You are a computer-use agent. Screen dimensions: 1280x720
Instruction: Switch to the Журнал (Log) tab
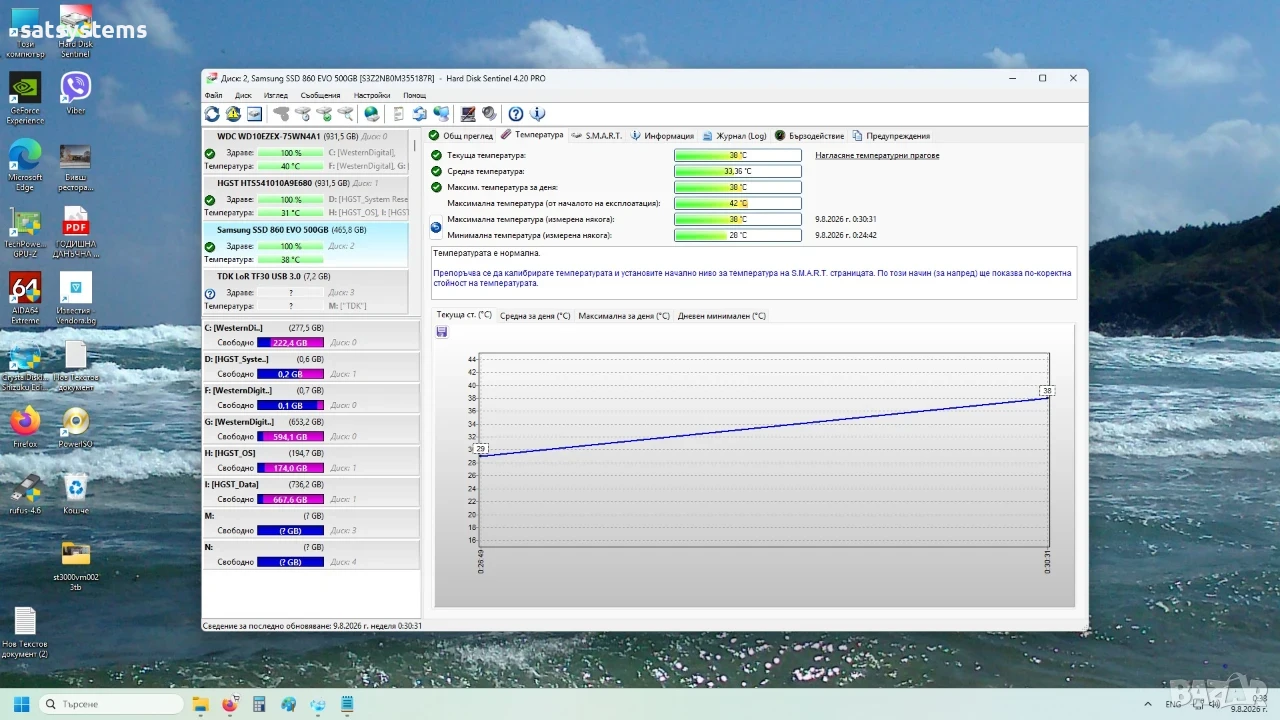pos(735,135)
